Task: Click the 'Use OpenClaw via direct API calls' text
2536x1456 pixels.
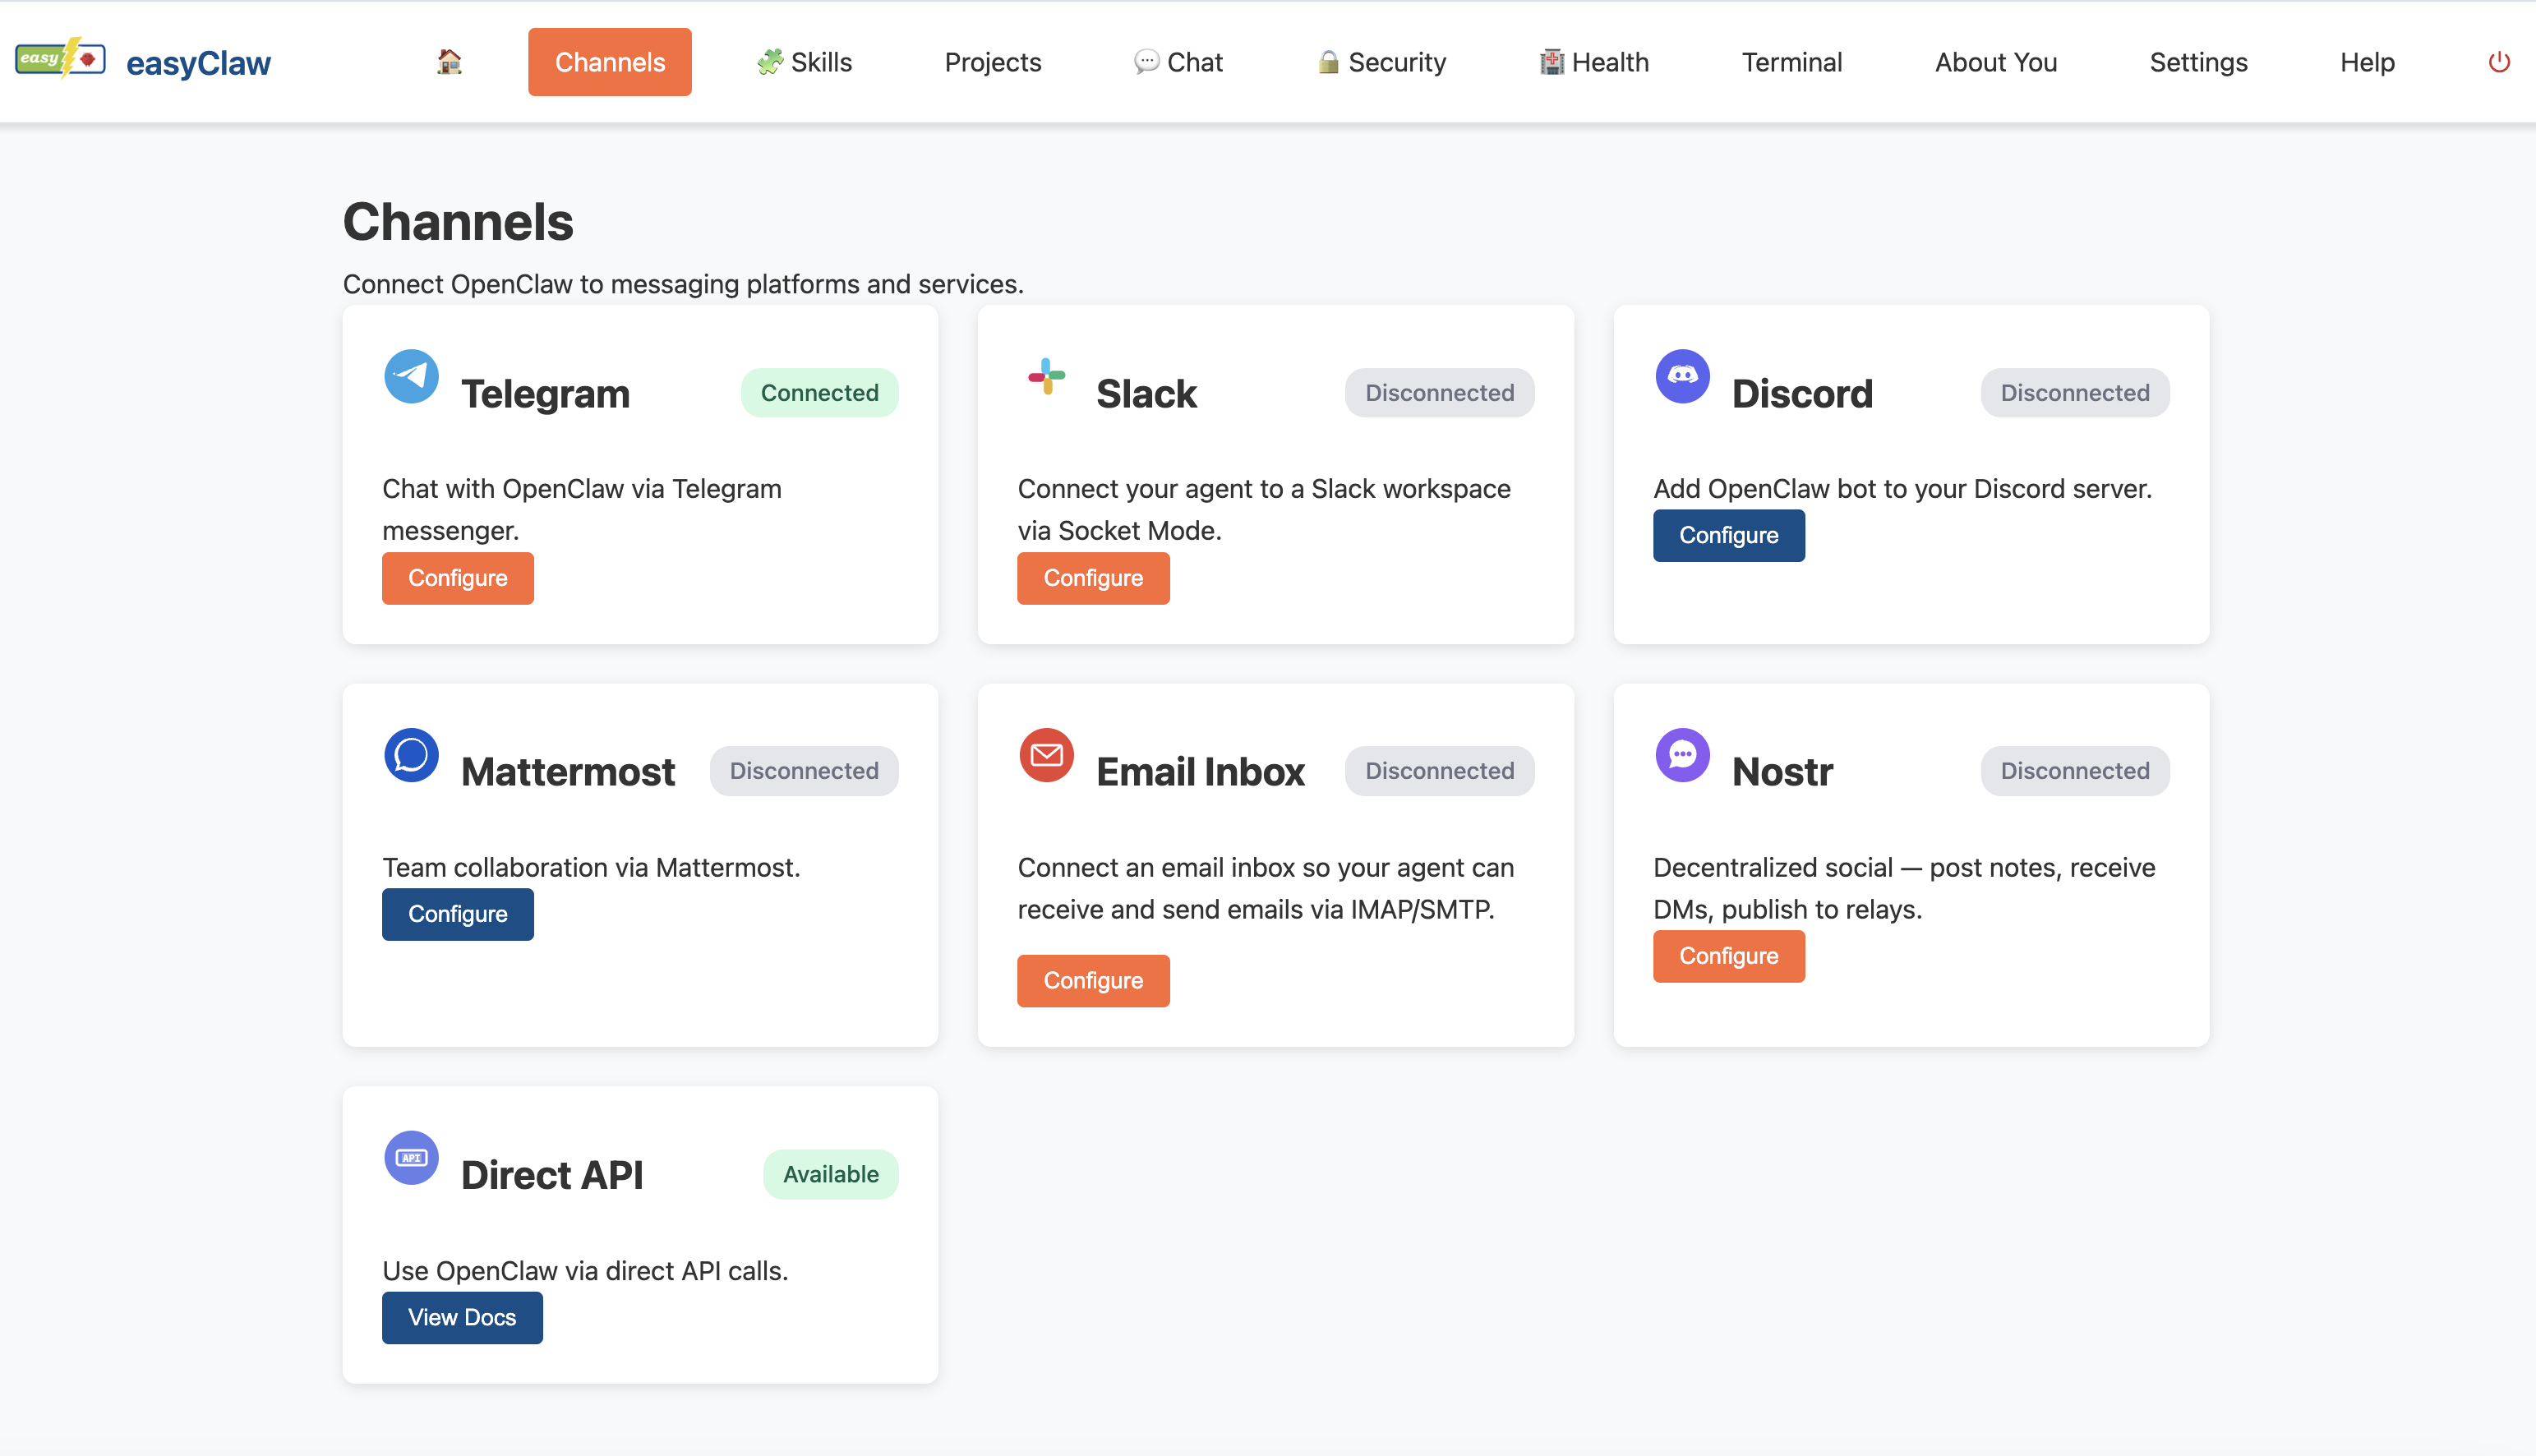Action: [585, 1271]
